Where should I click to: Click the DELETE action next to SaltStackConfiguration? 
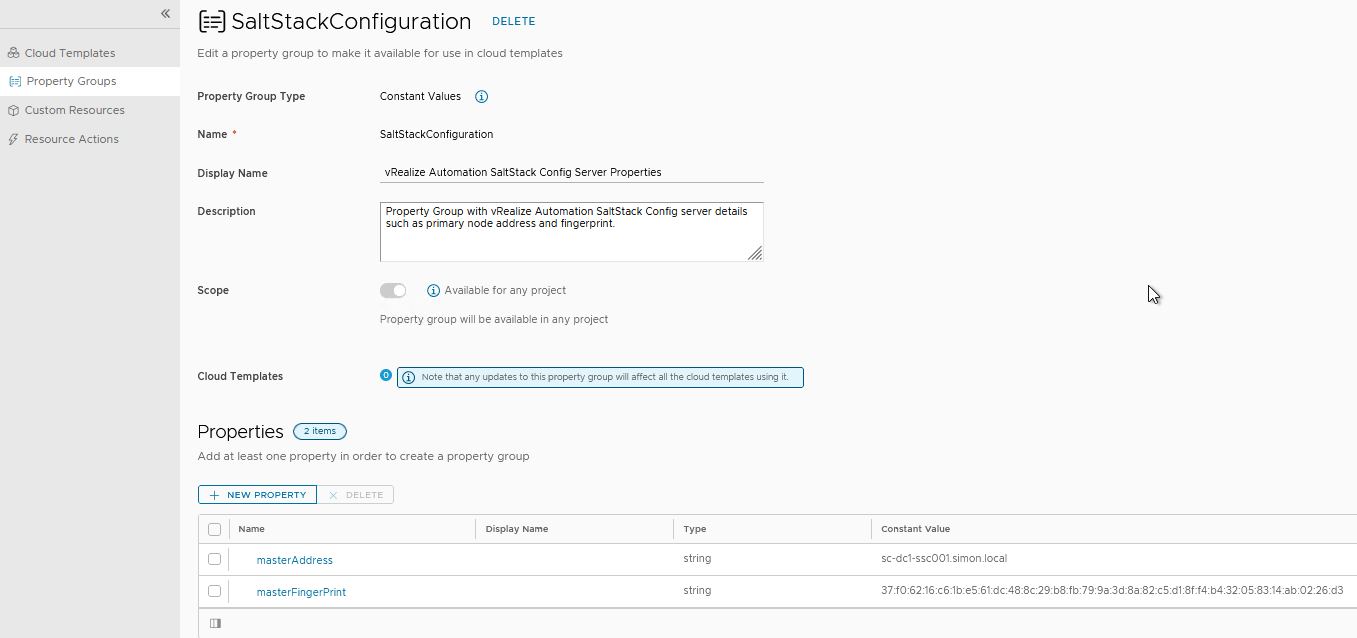click(x=513, y=21)
